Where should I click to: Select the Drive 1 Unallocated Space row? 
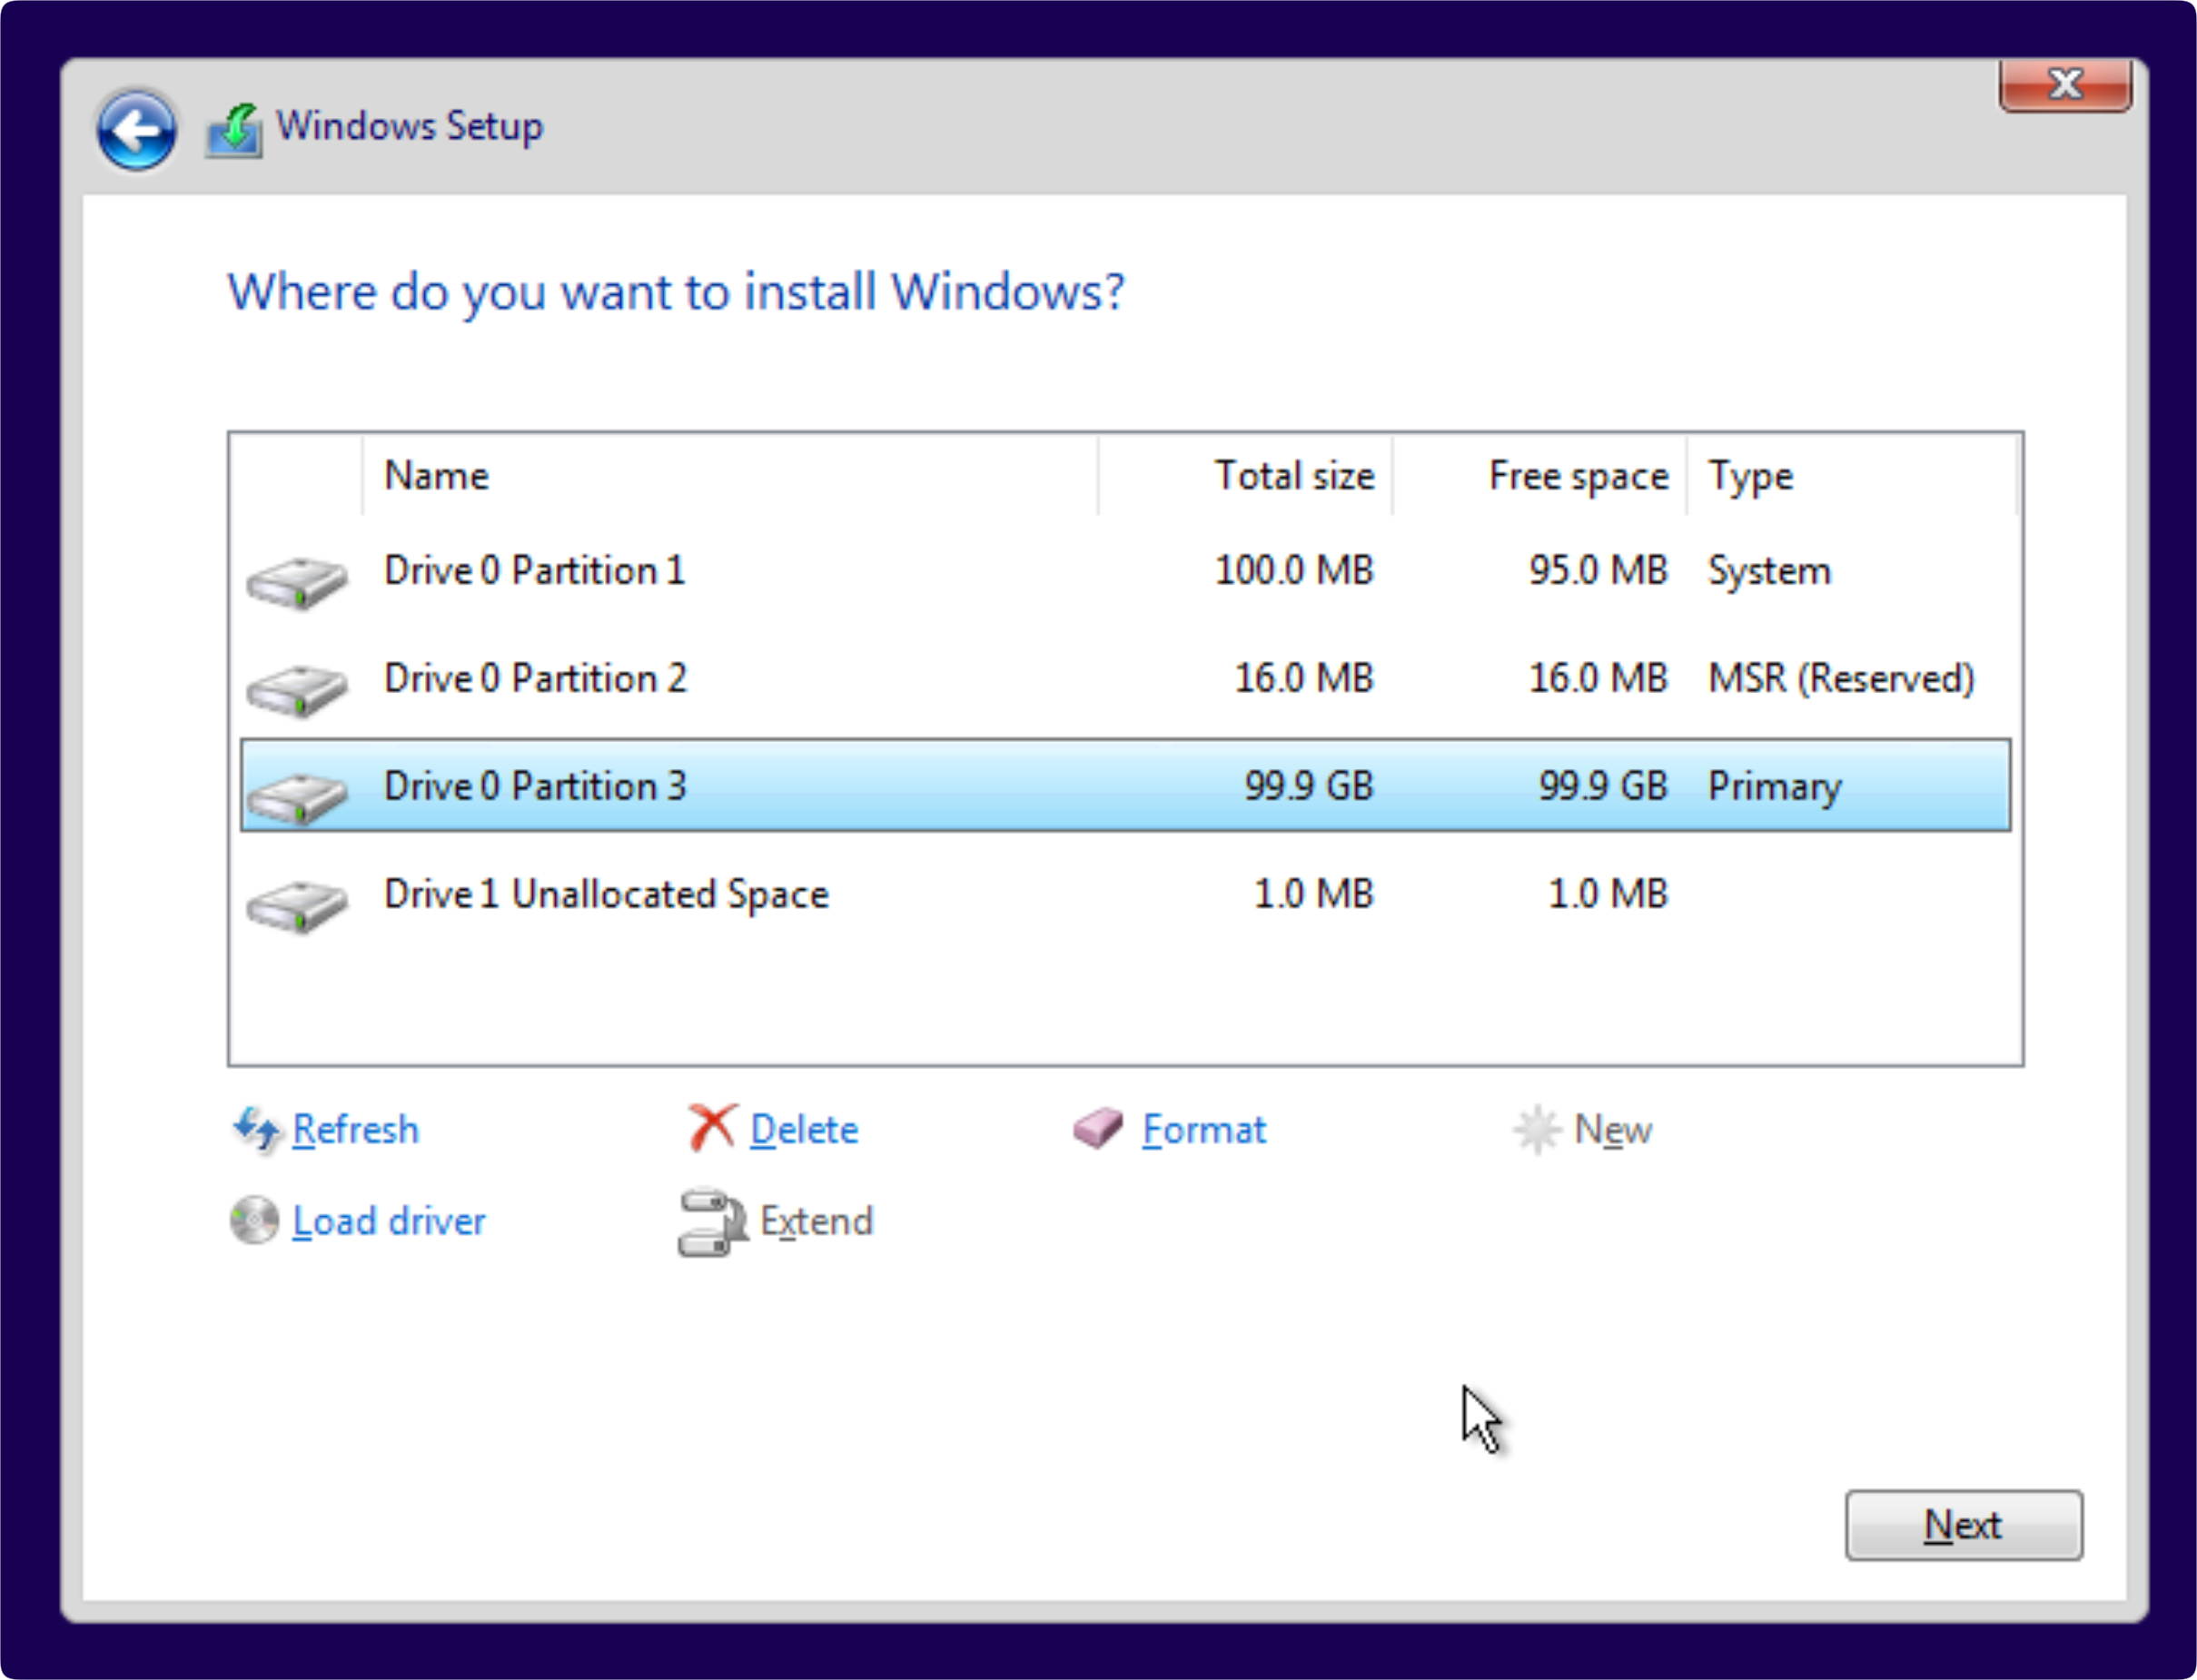point(1125,894)
